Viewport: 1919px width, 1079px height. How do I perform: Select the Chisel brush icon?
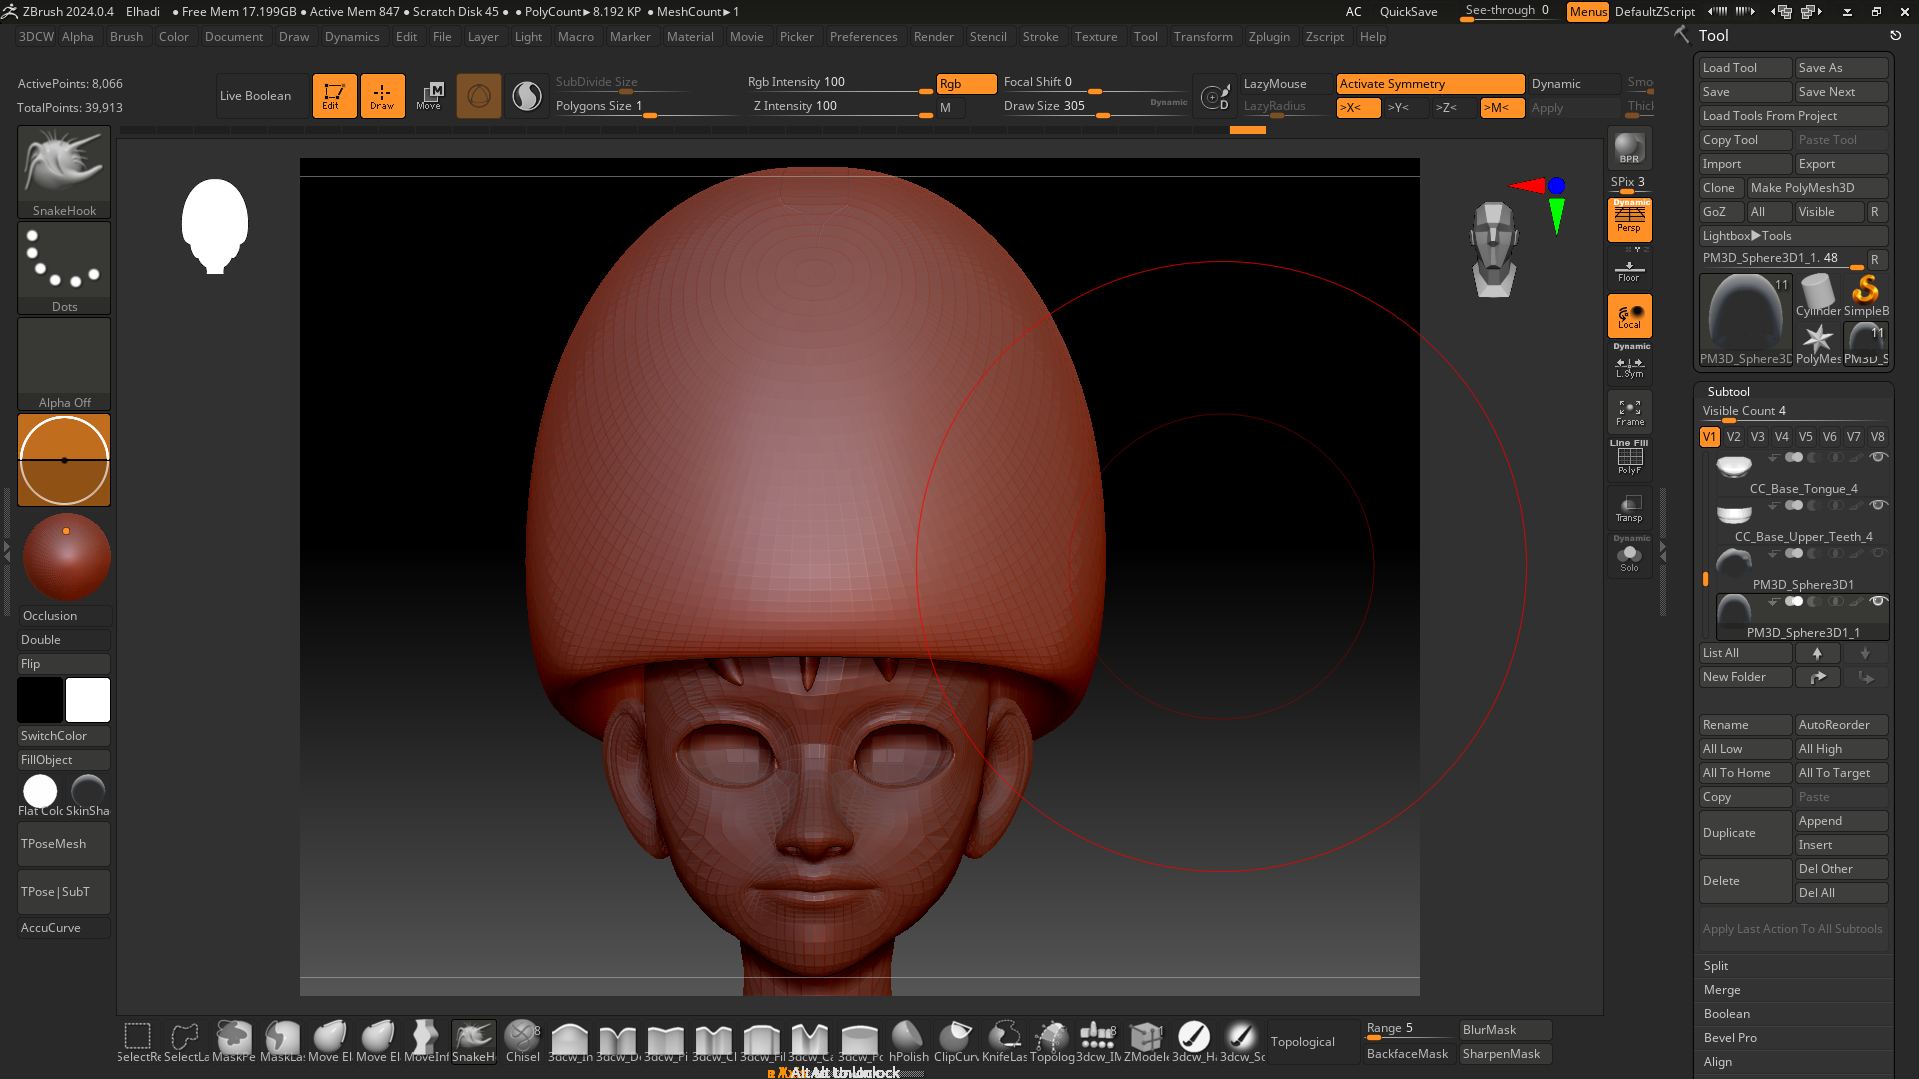[x=522, y=1041]
